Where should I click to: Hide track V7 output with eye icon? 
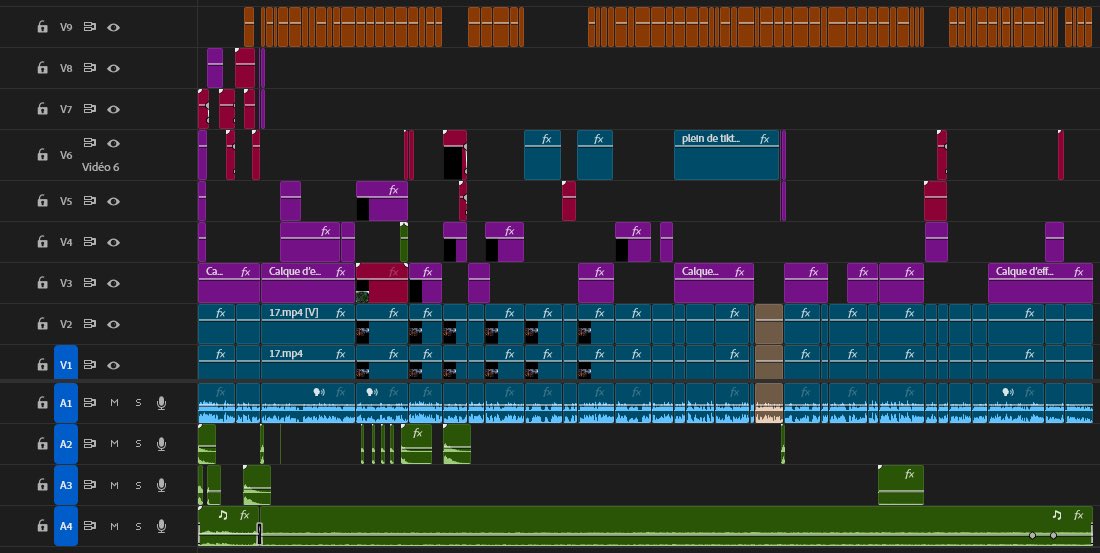click(114, 109)
